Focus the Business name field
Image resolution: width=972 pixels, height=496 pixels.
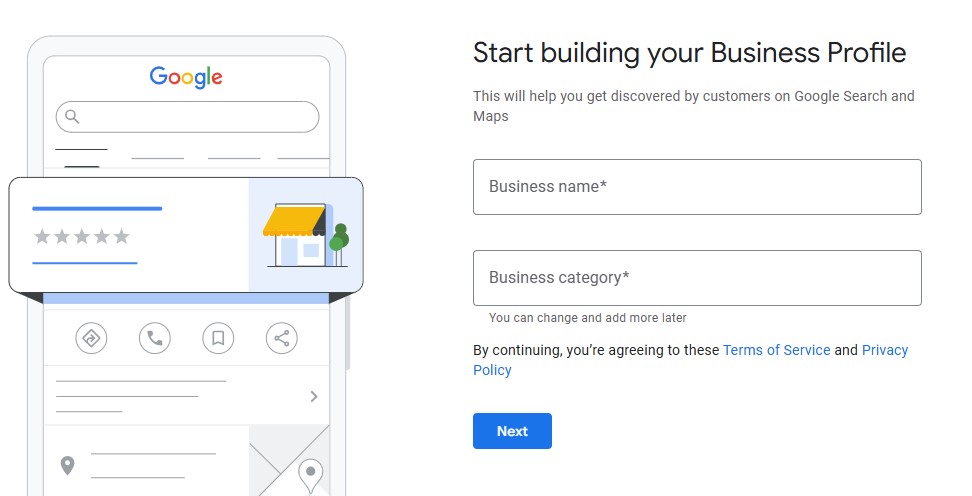pos(697,187)
